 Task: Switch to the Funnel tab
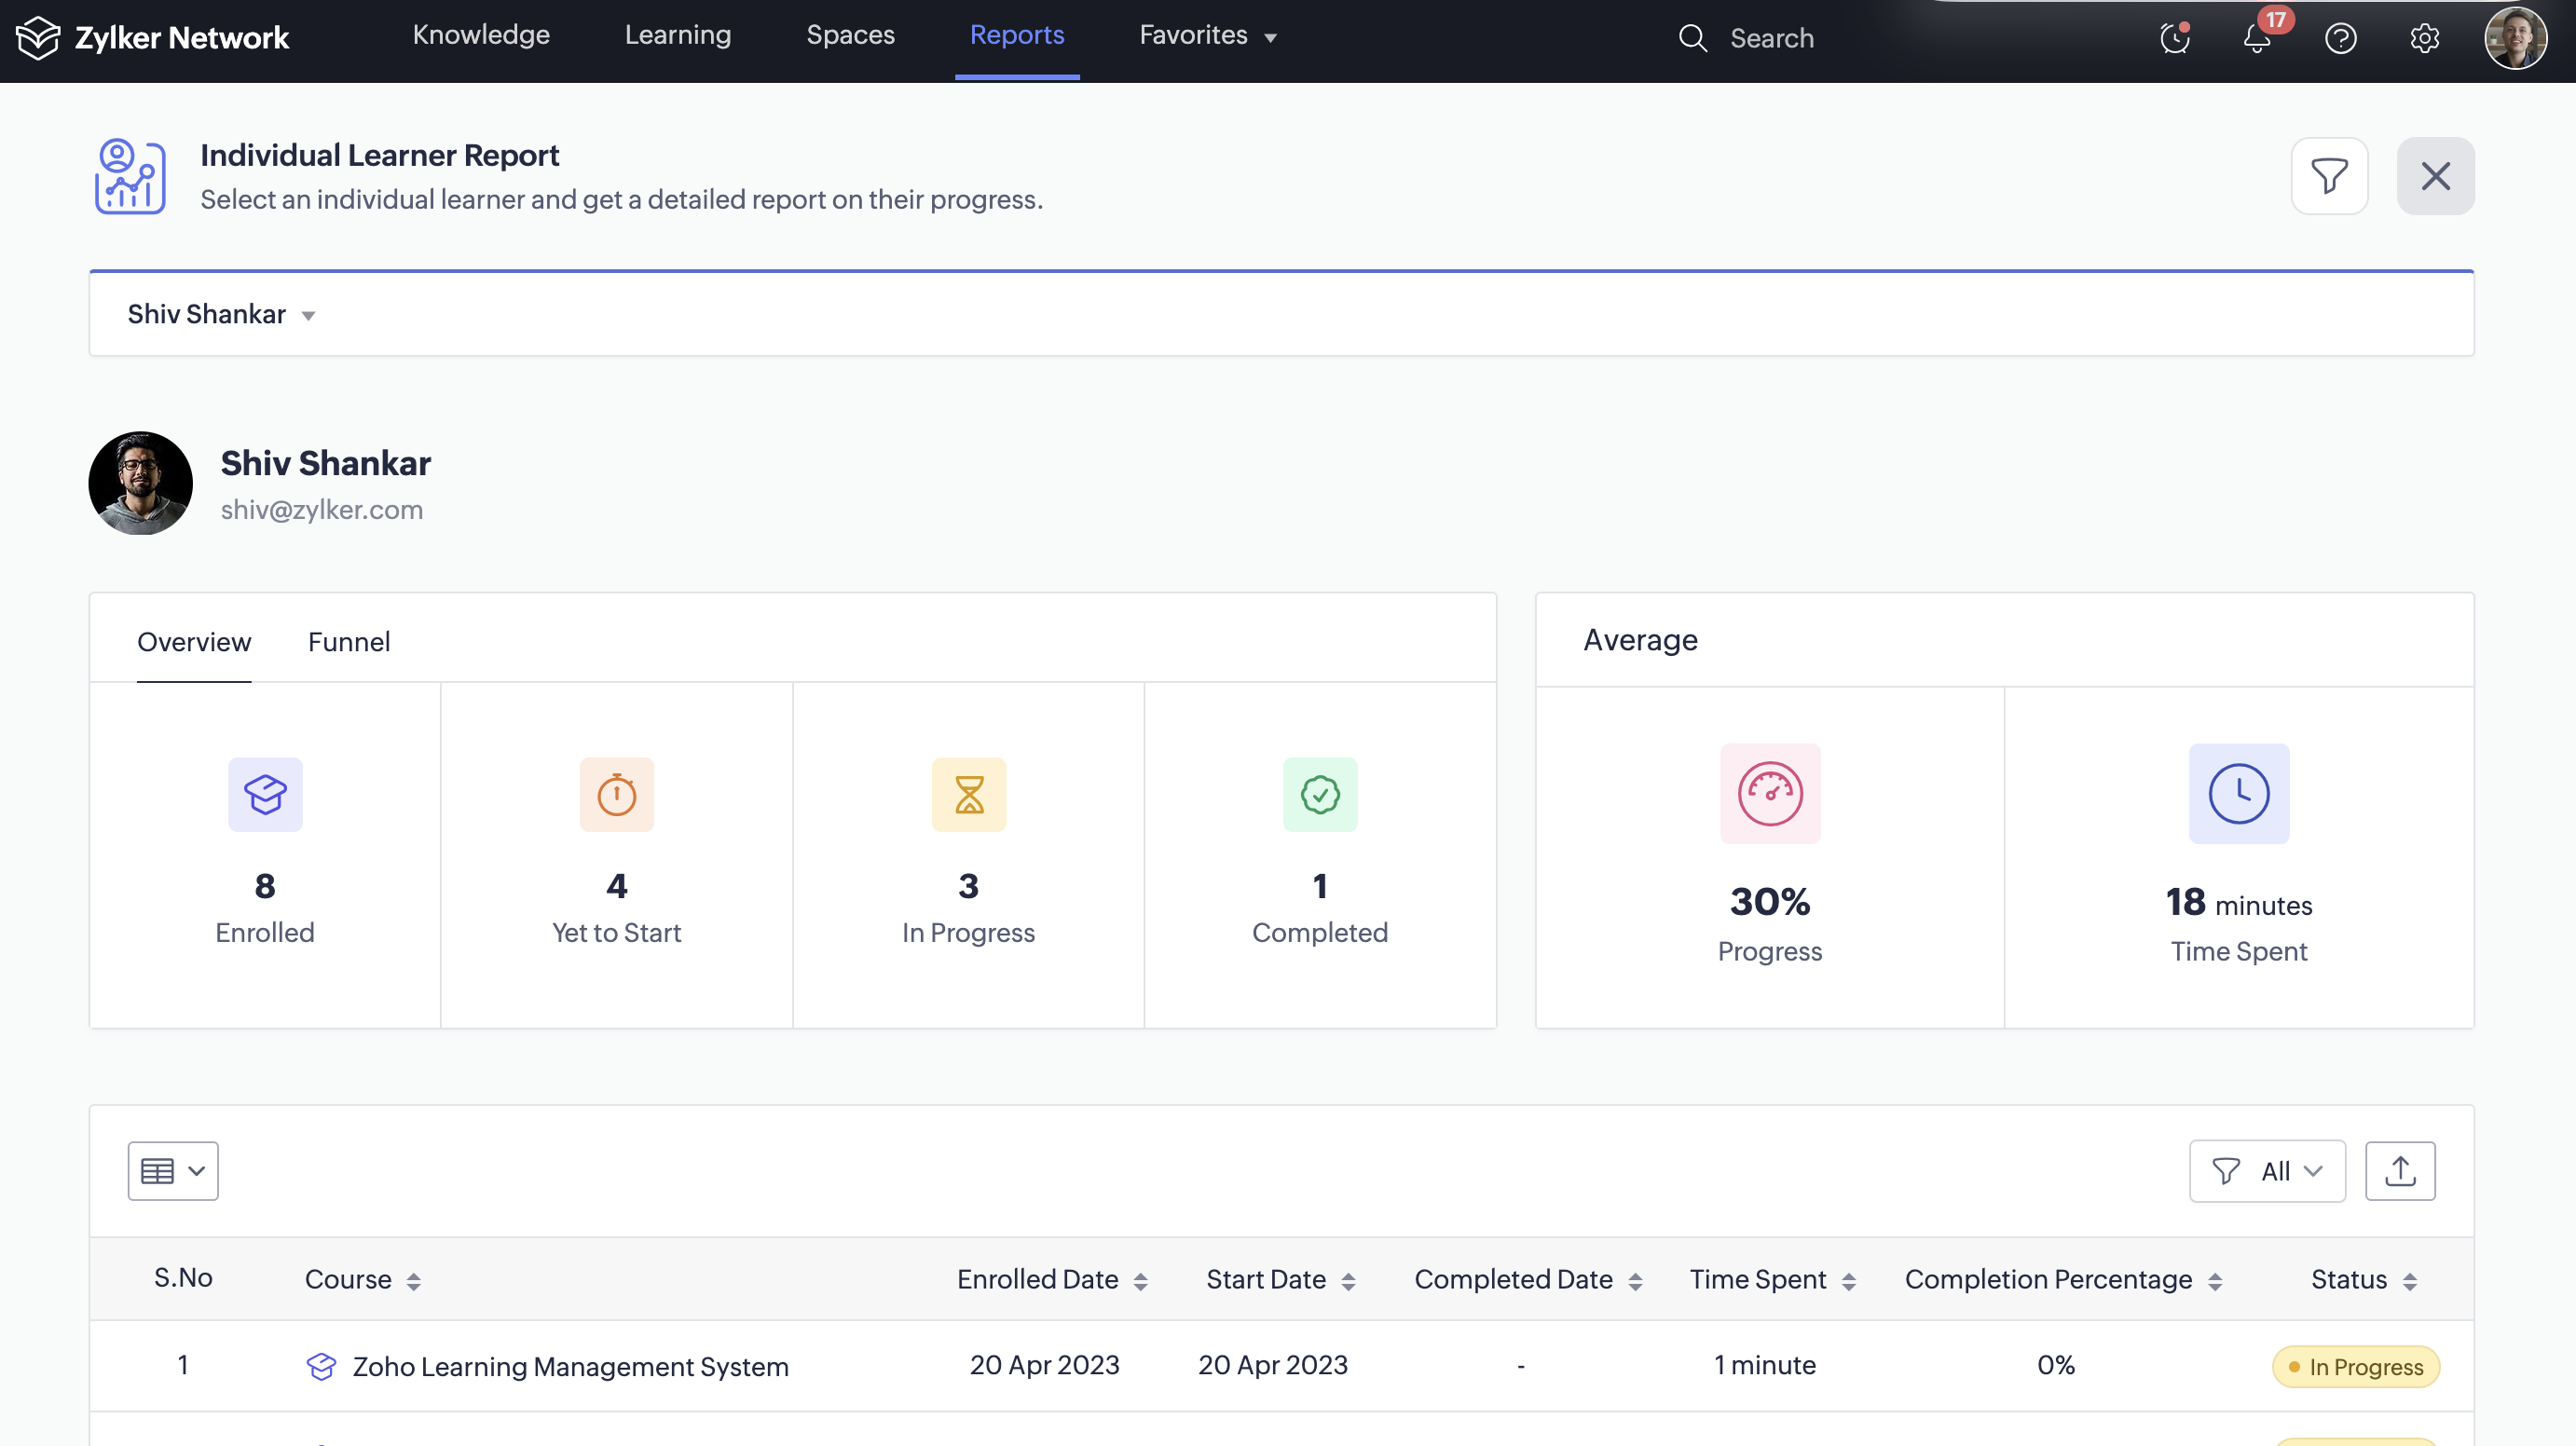click(x=348, y=642)
